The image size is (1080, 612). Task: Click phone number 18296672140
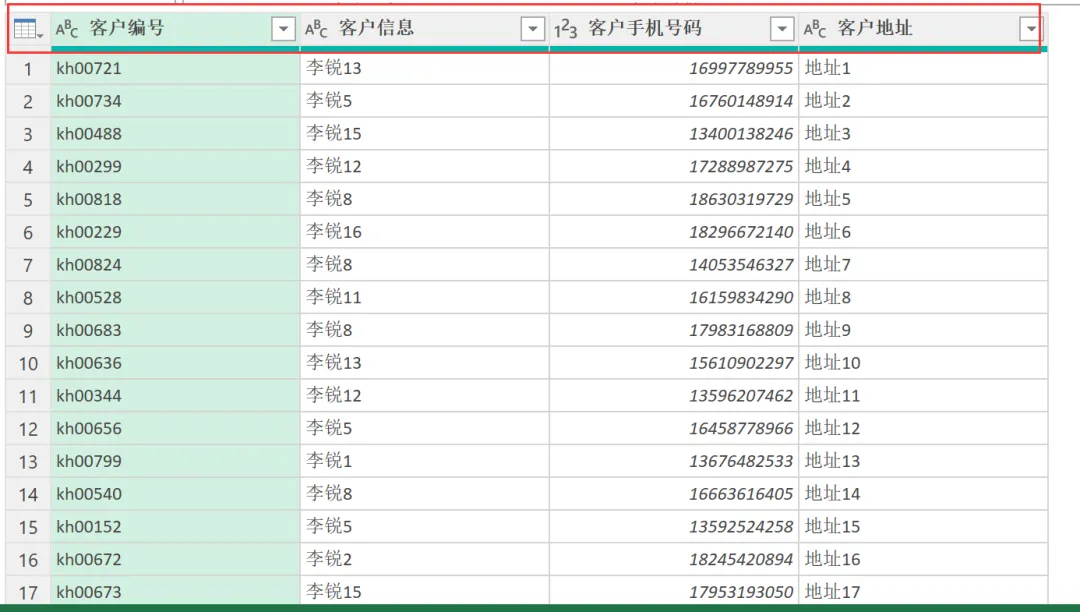741,232
